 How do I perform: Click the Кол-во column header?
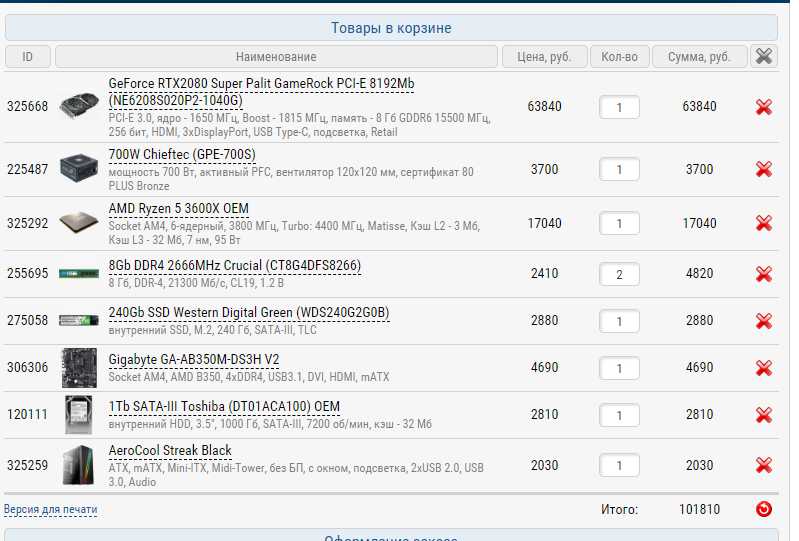coord(620,56)
